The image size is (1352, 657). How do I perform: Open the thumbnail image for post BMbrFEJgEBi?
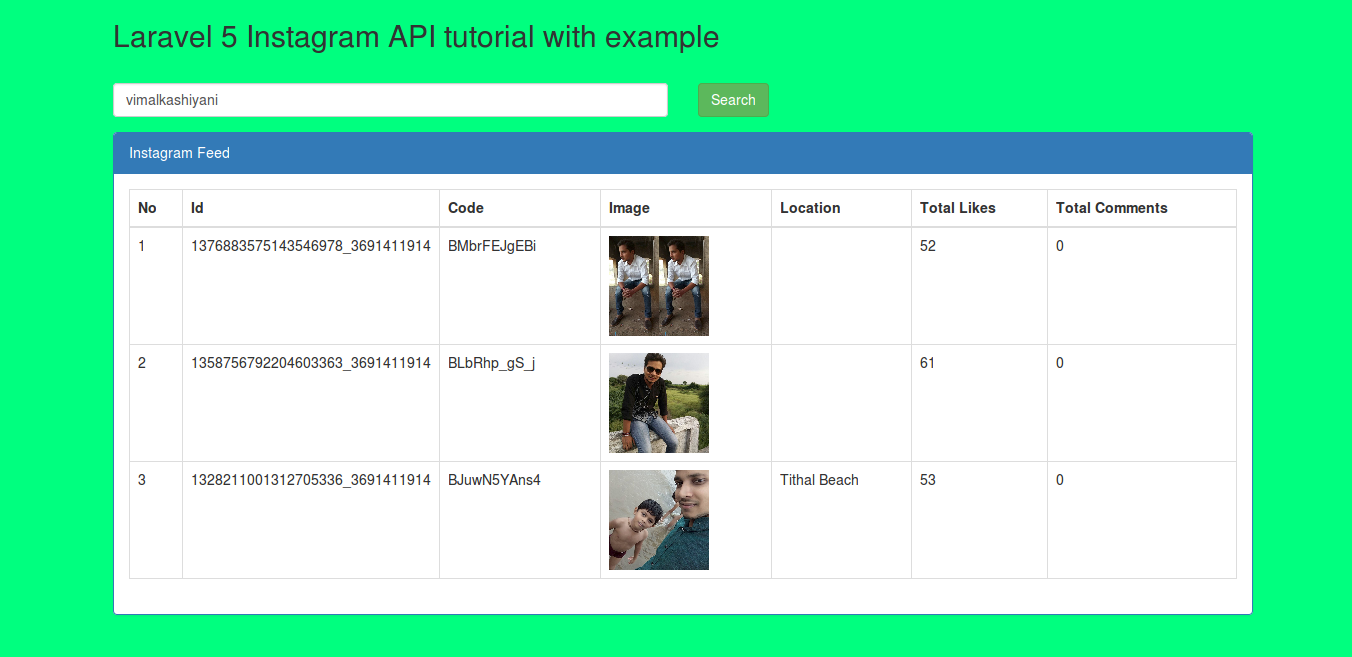pos(659,286)
